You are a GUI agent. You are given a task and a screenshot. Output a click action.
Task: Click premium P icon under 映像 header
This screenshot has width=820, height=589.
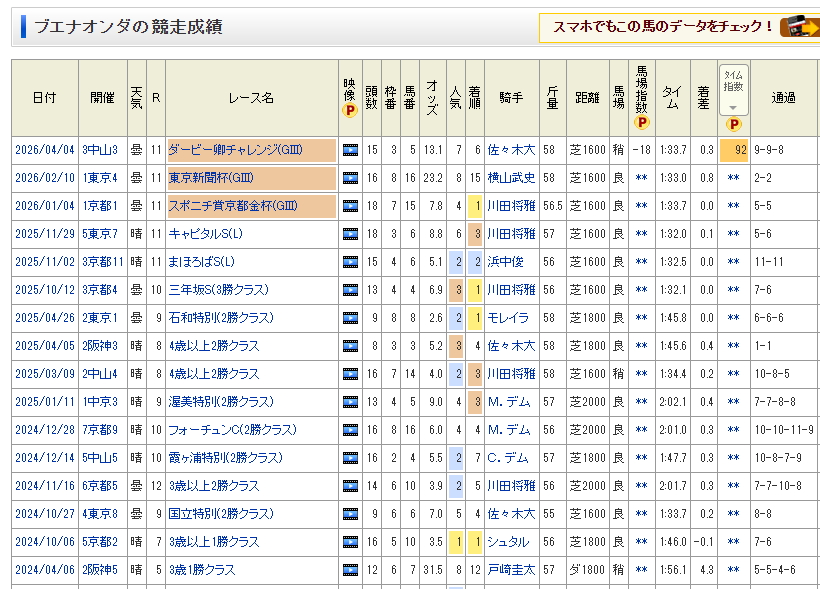tap(349, 111)
